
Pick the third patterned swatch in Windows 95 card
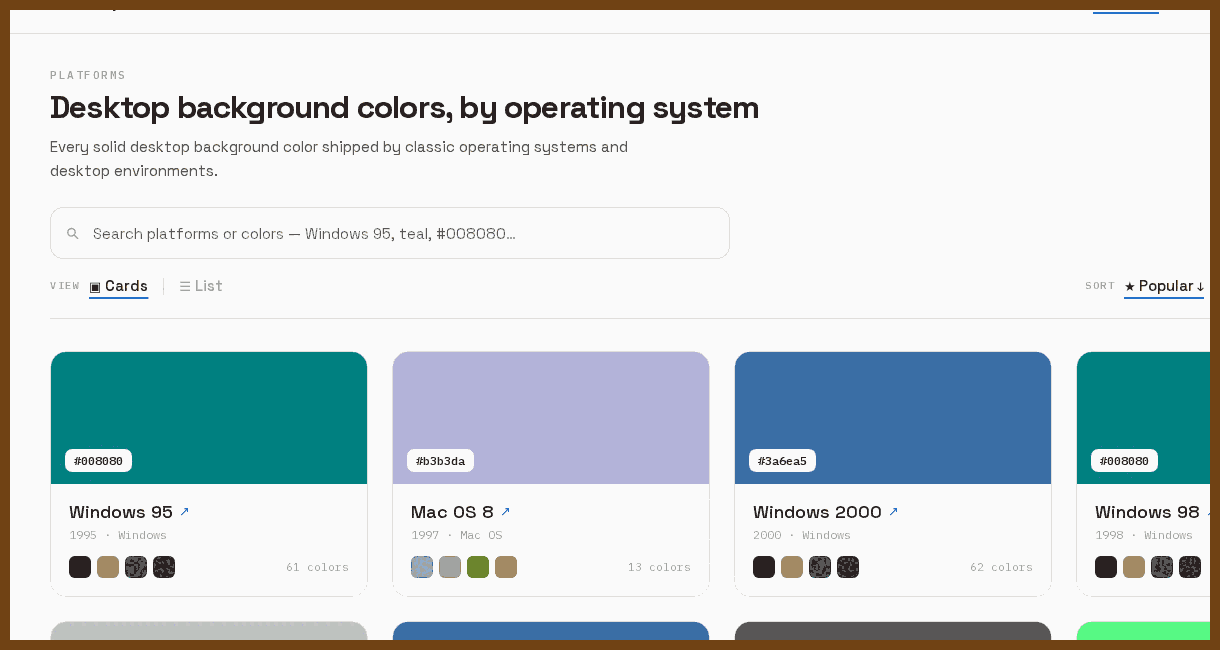(x=136, y=567)
